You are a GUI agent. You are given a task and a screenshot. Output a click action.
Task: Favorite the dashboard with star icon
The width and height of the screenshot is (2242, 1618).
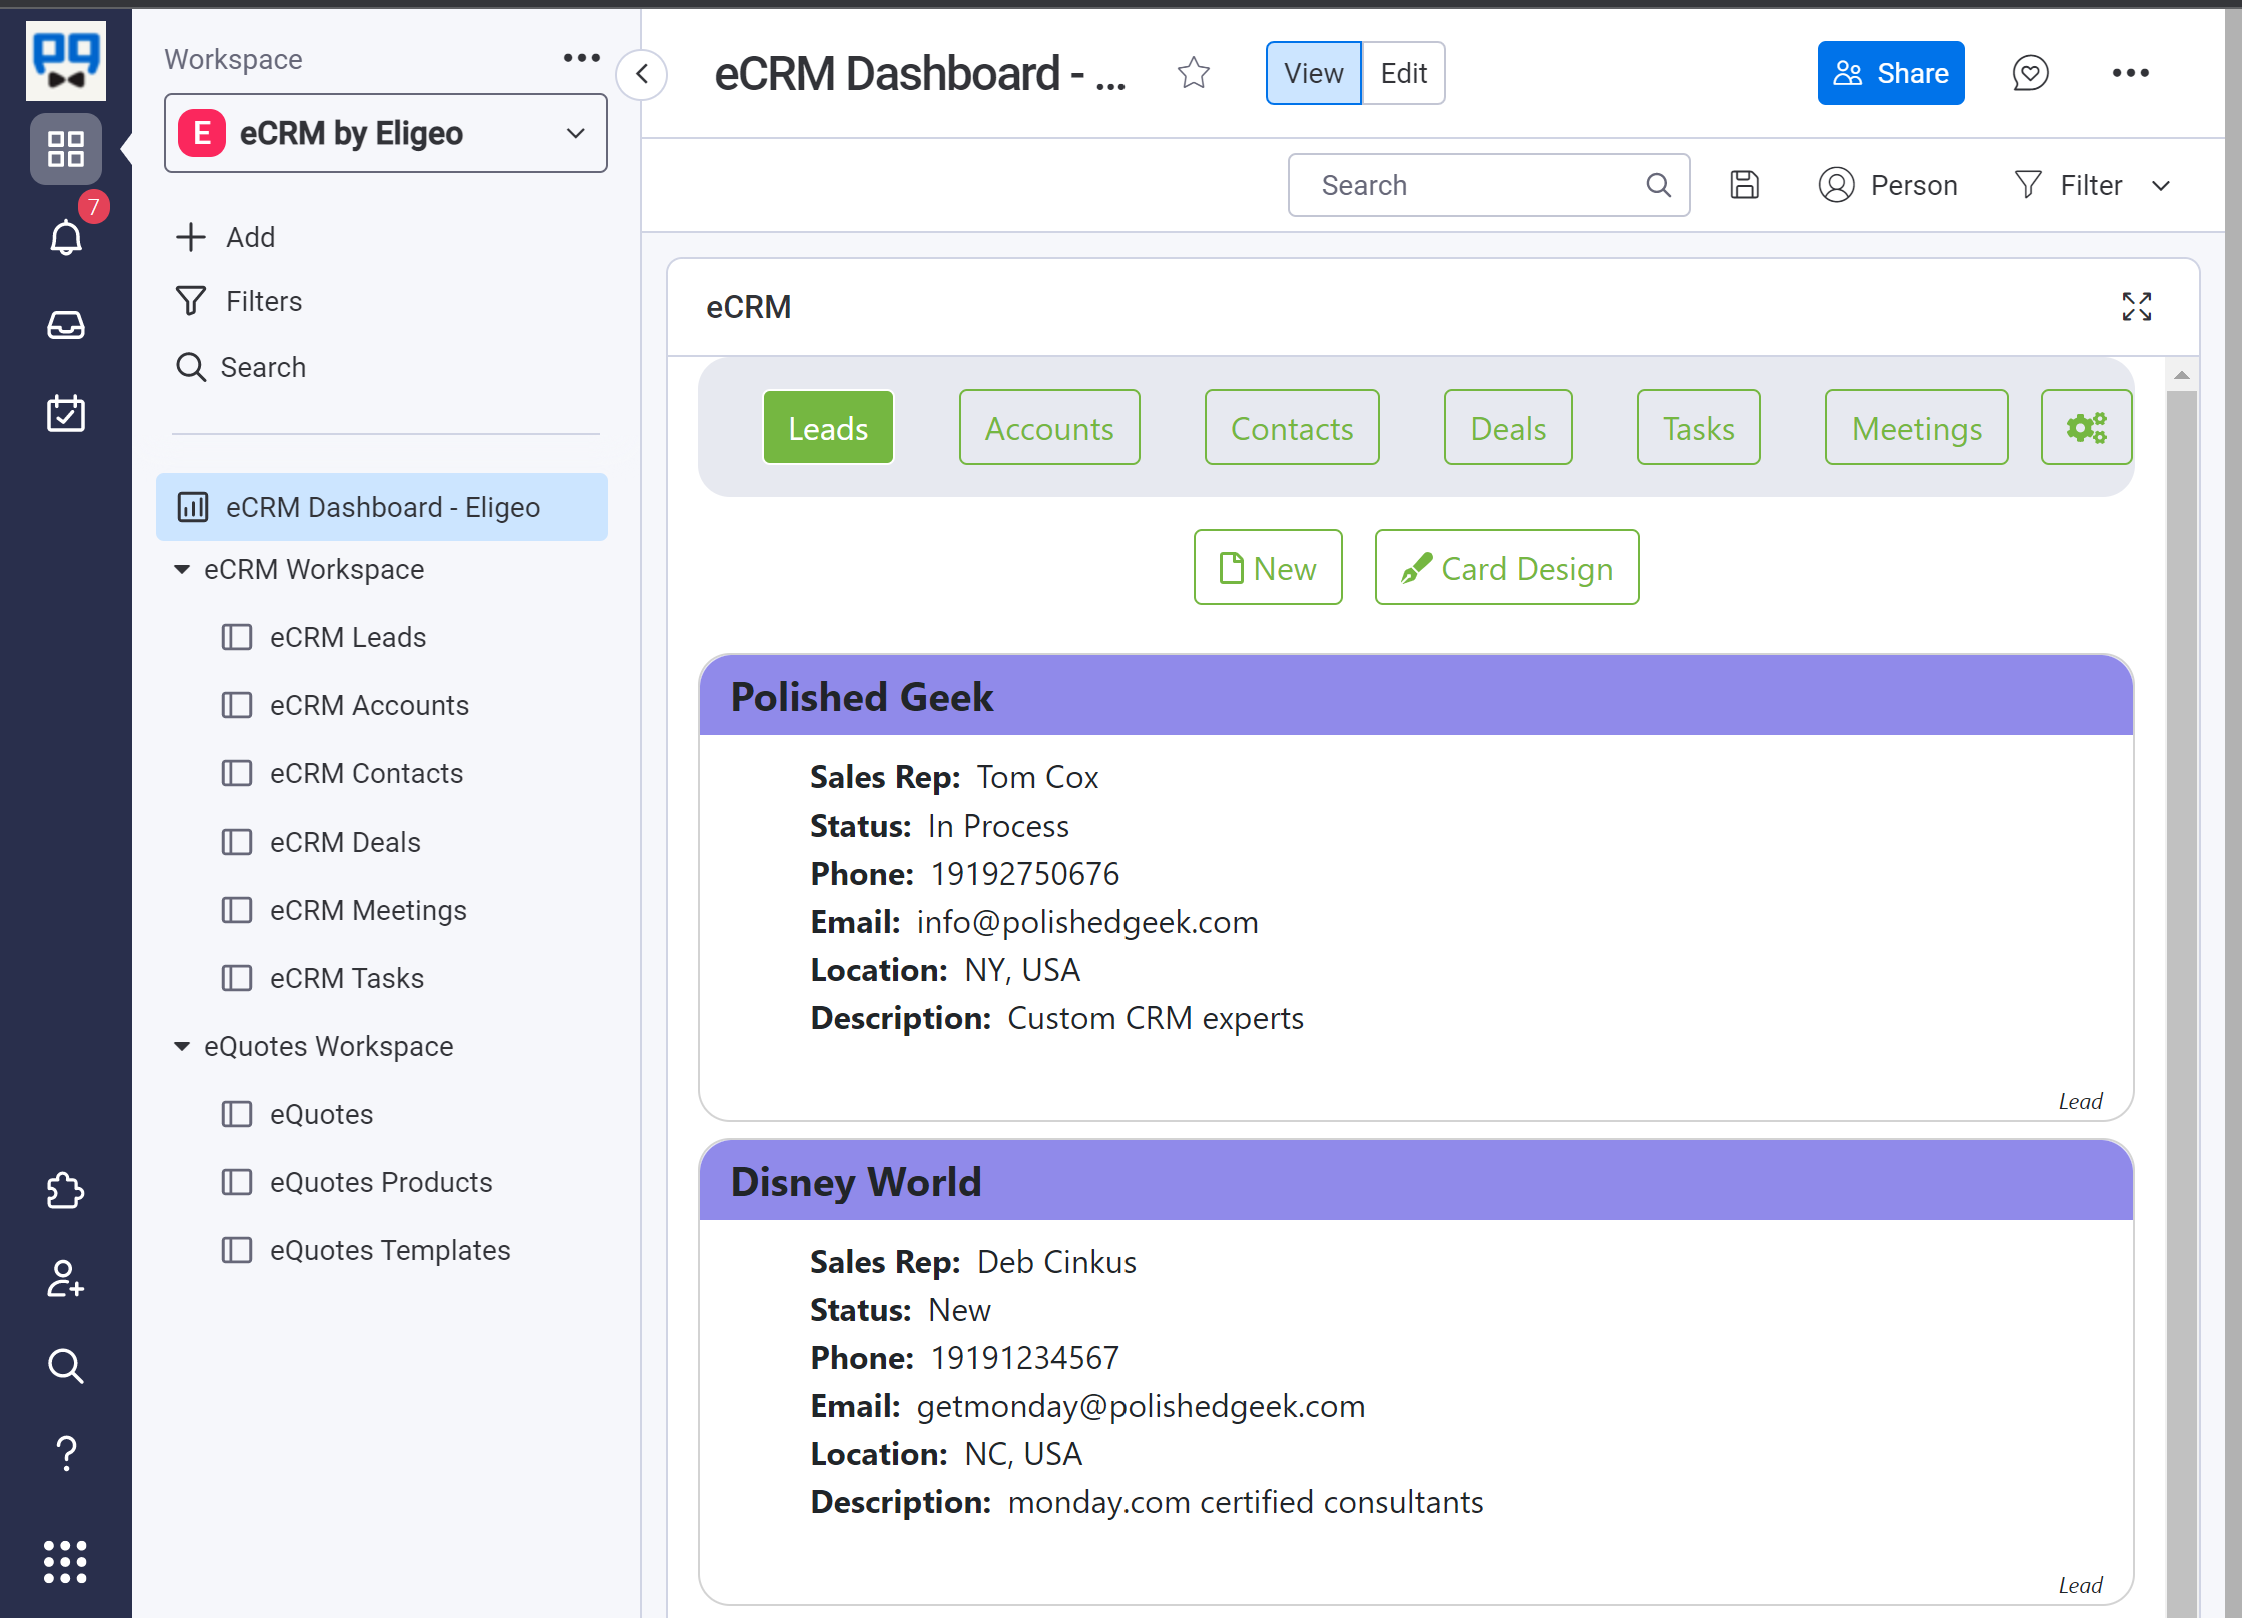tap(1193, 73)
